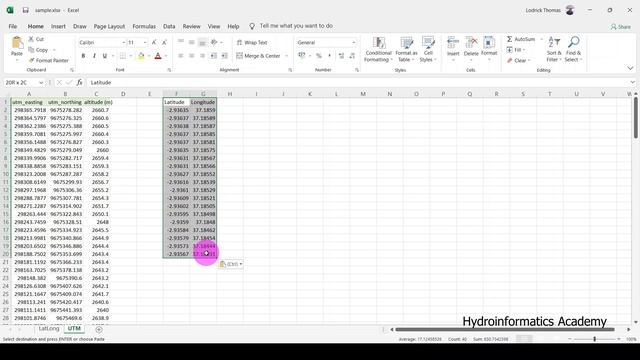Increase indent of cell contents

click(224, 56)
